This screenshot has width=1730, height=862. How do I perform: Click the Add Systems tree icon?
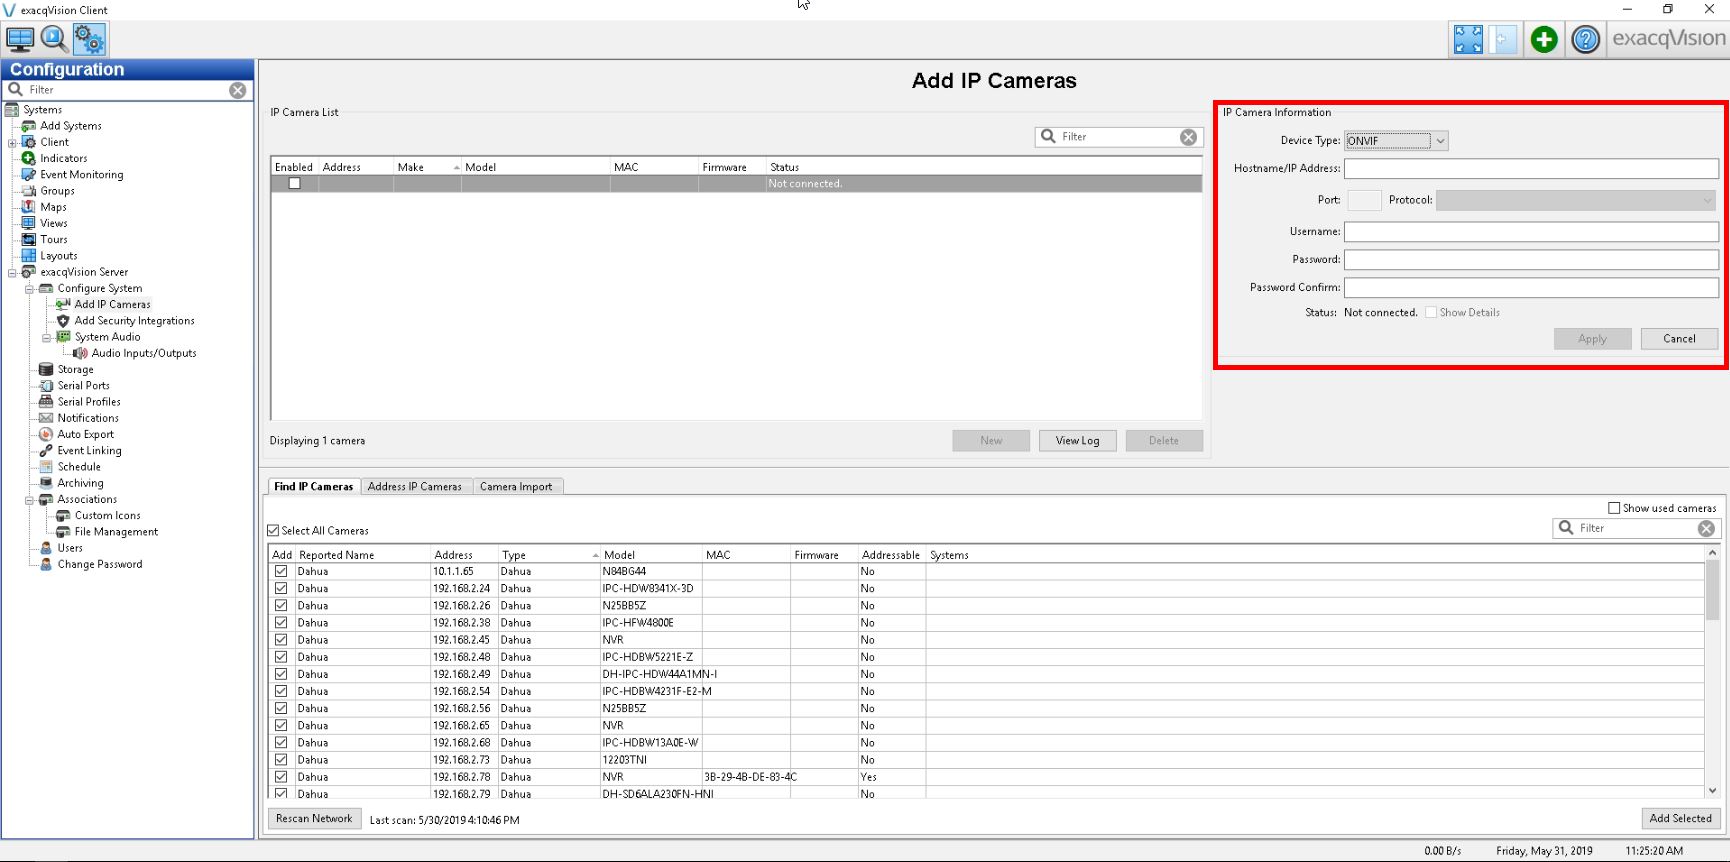click(x=29, y=126)
